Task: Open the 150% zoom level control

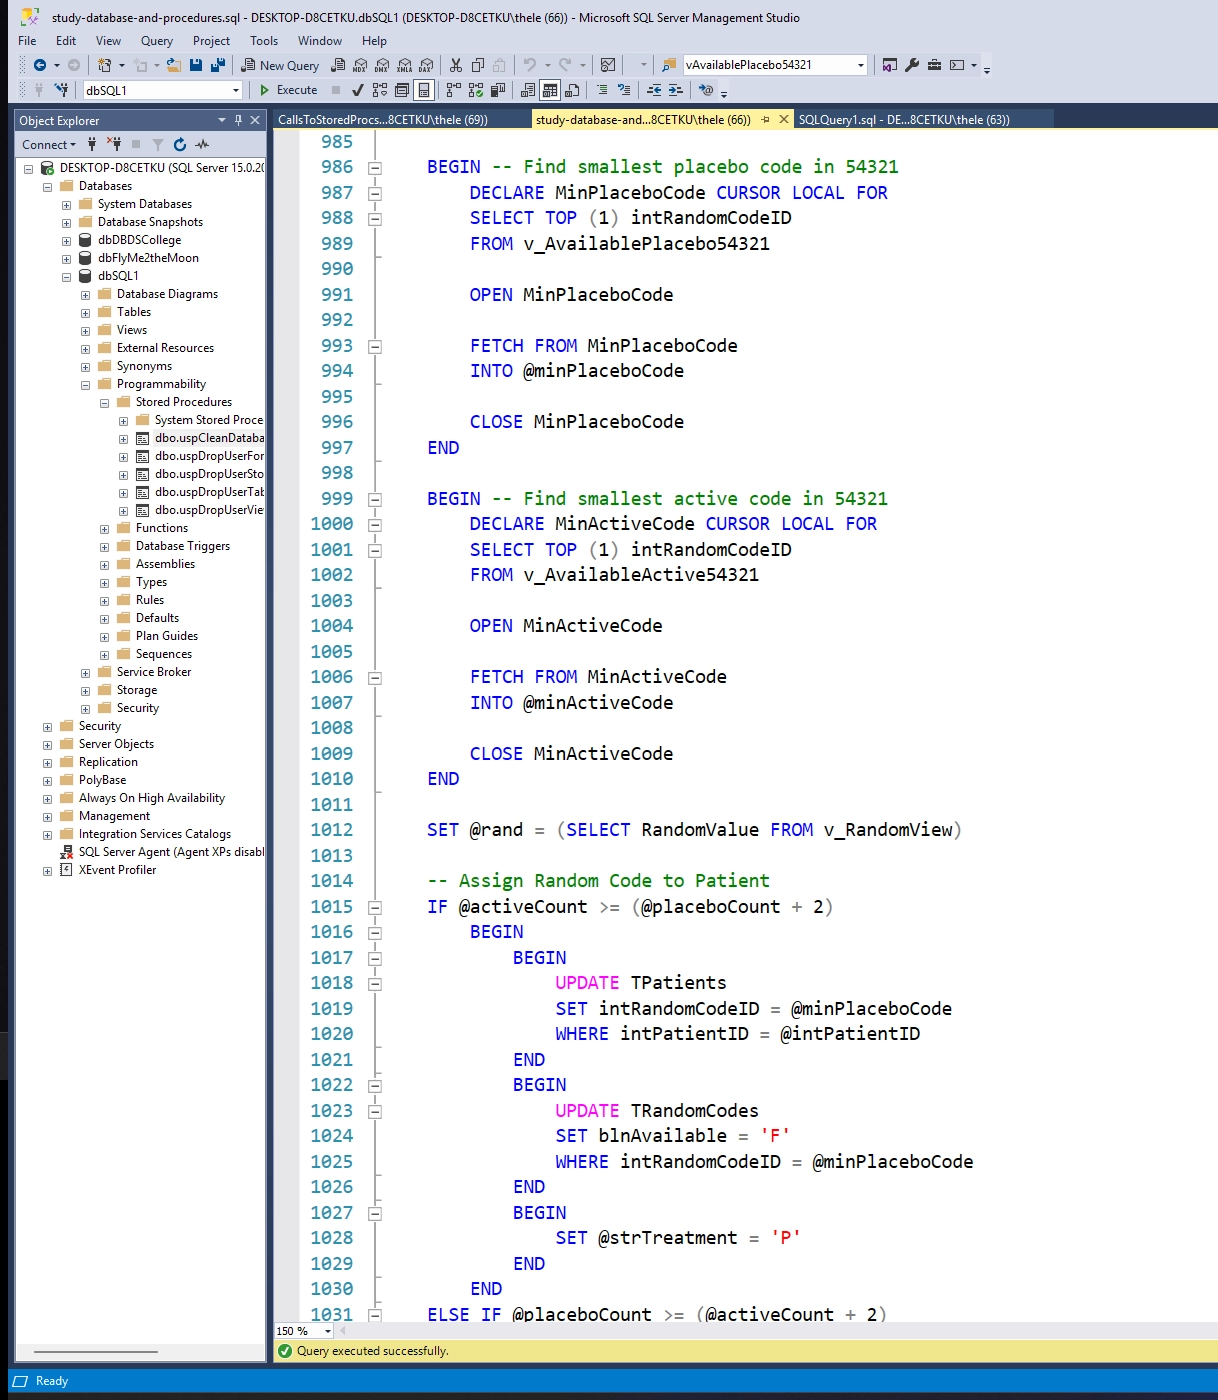Action: click(300, 1331)
